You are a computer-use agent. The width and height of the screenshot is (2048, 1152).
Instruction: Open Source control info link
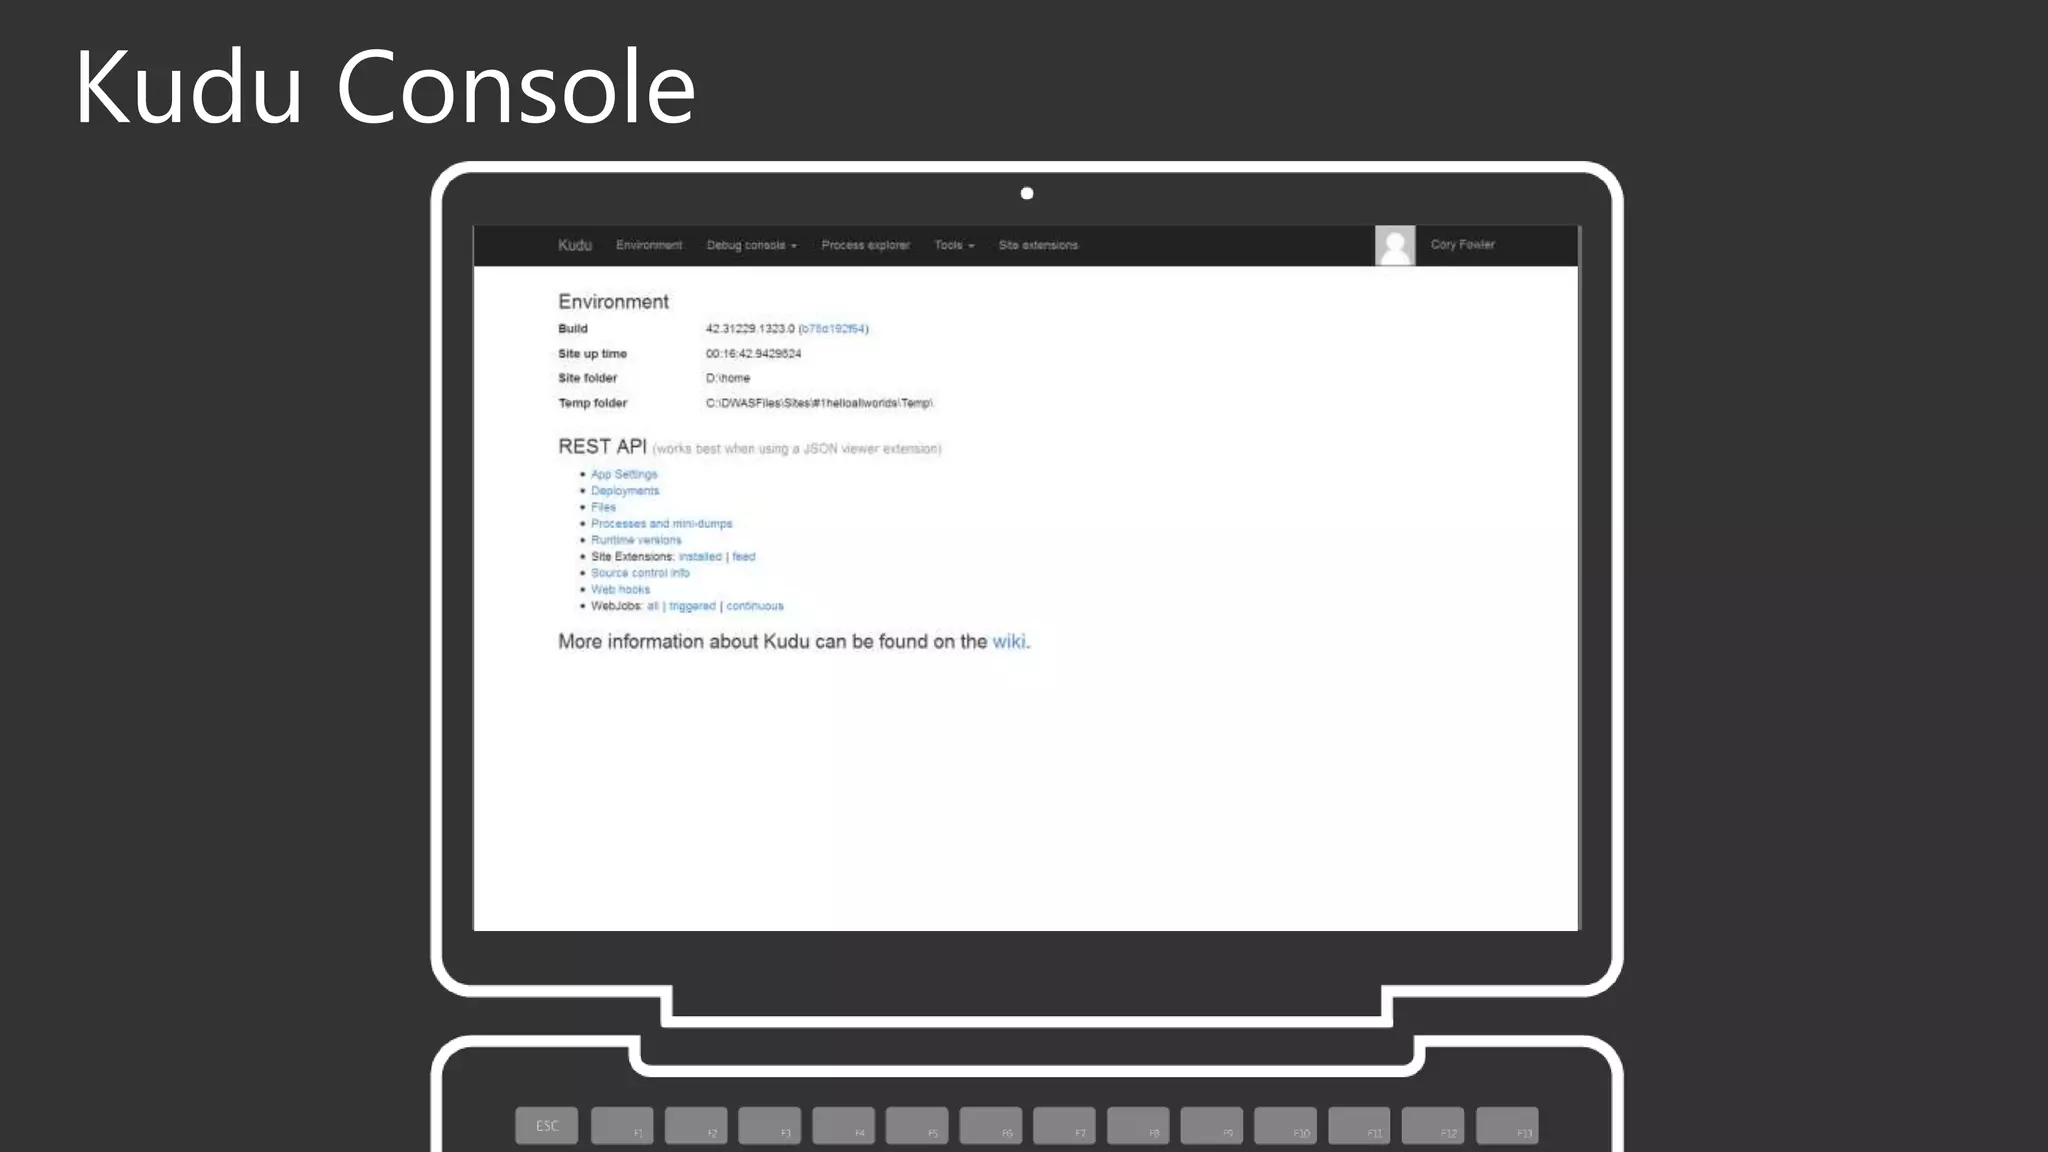click(640, 573)
